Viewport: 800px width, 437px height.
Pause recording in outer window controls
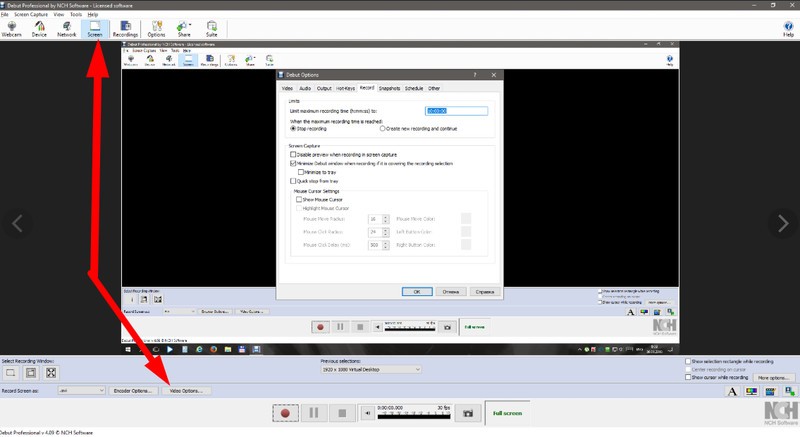coord(314,413)
